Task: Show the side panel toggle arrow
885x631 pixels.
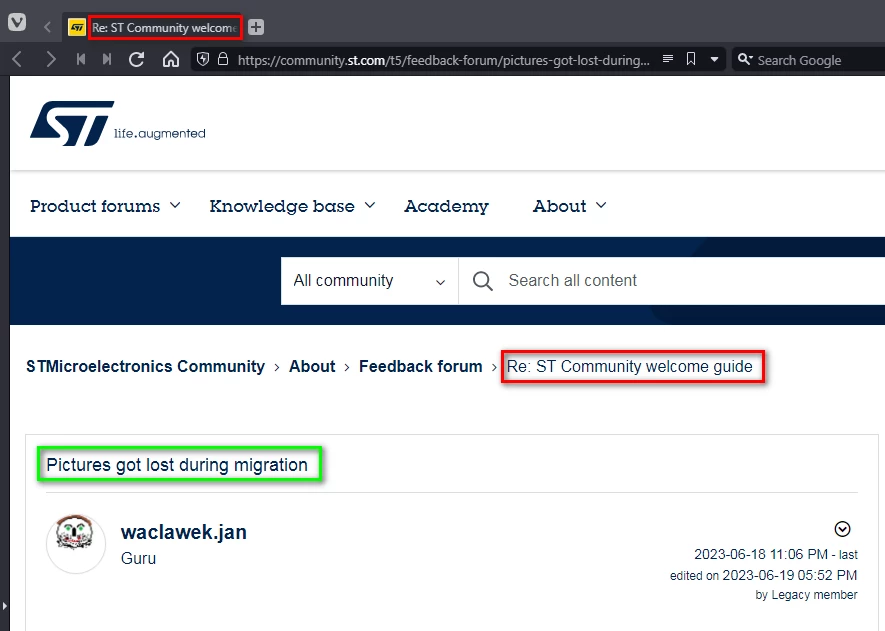Action: point(5,606)
